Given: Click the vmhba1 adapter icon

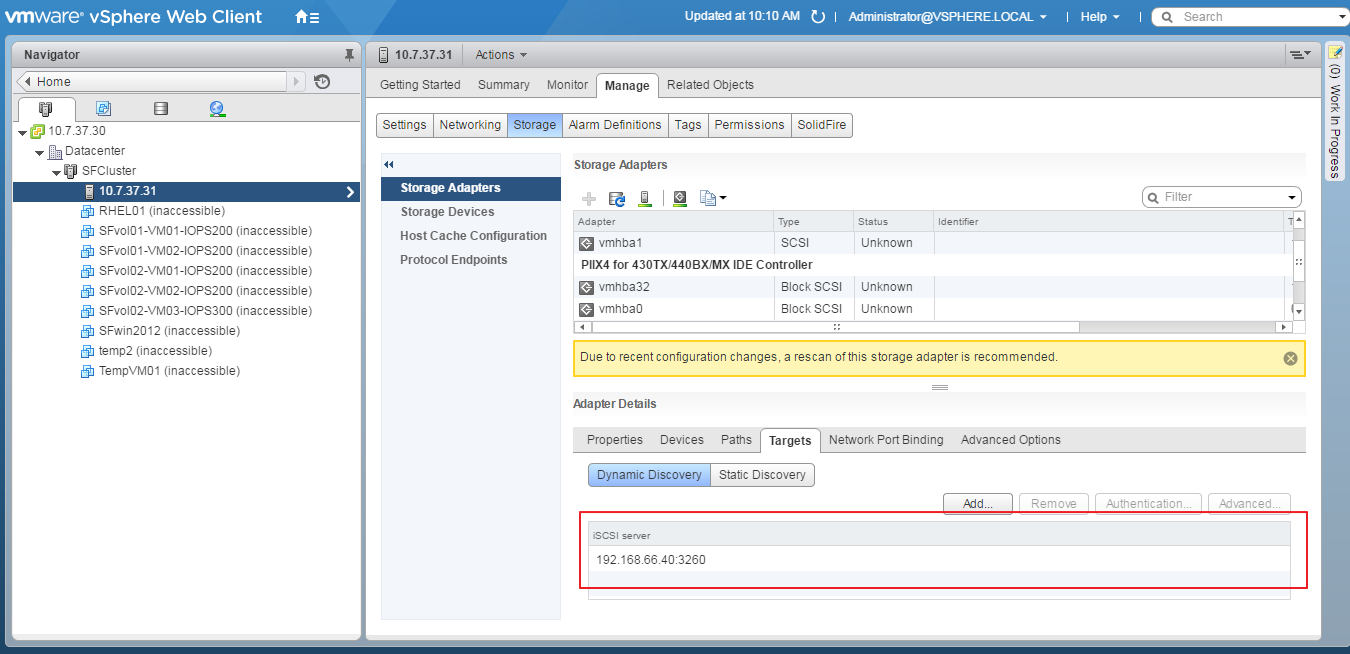Looking at the screenshot, I should point(586,243).
